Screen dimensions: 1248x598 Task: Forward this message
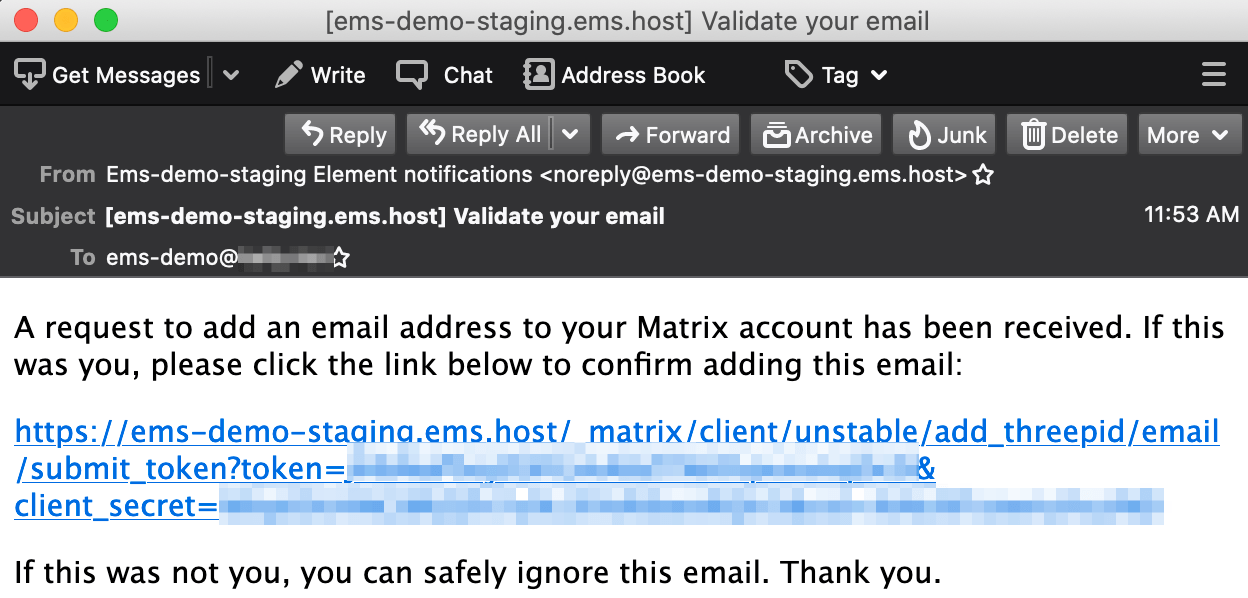(x=671, y=135)
